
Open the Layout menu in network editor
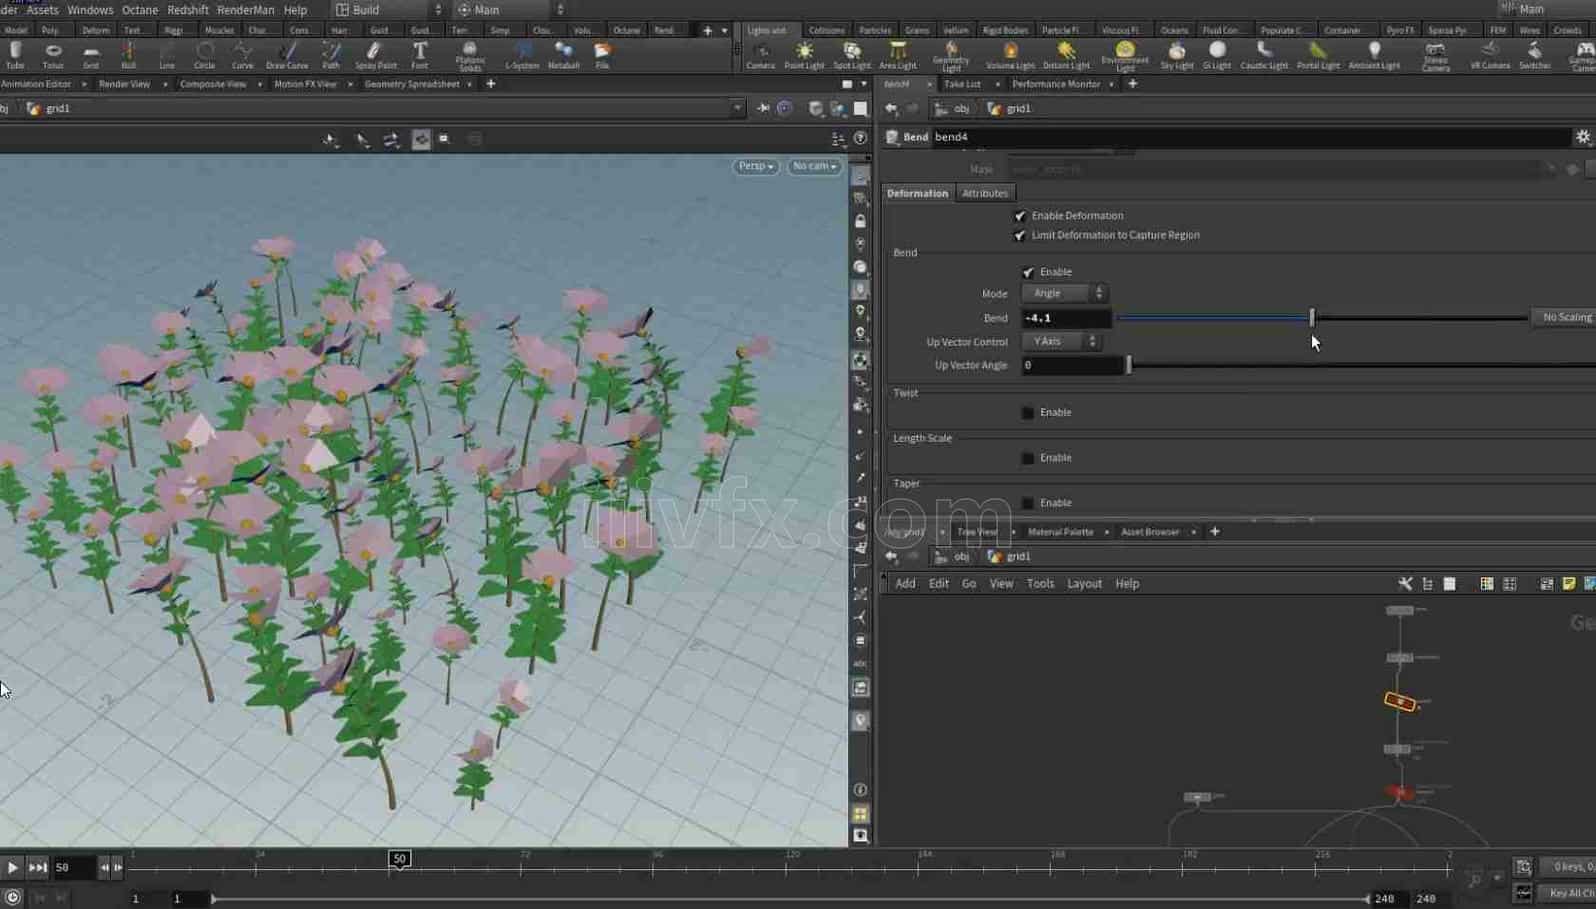1084,584
